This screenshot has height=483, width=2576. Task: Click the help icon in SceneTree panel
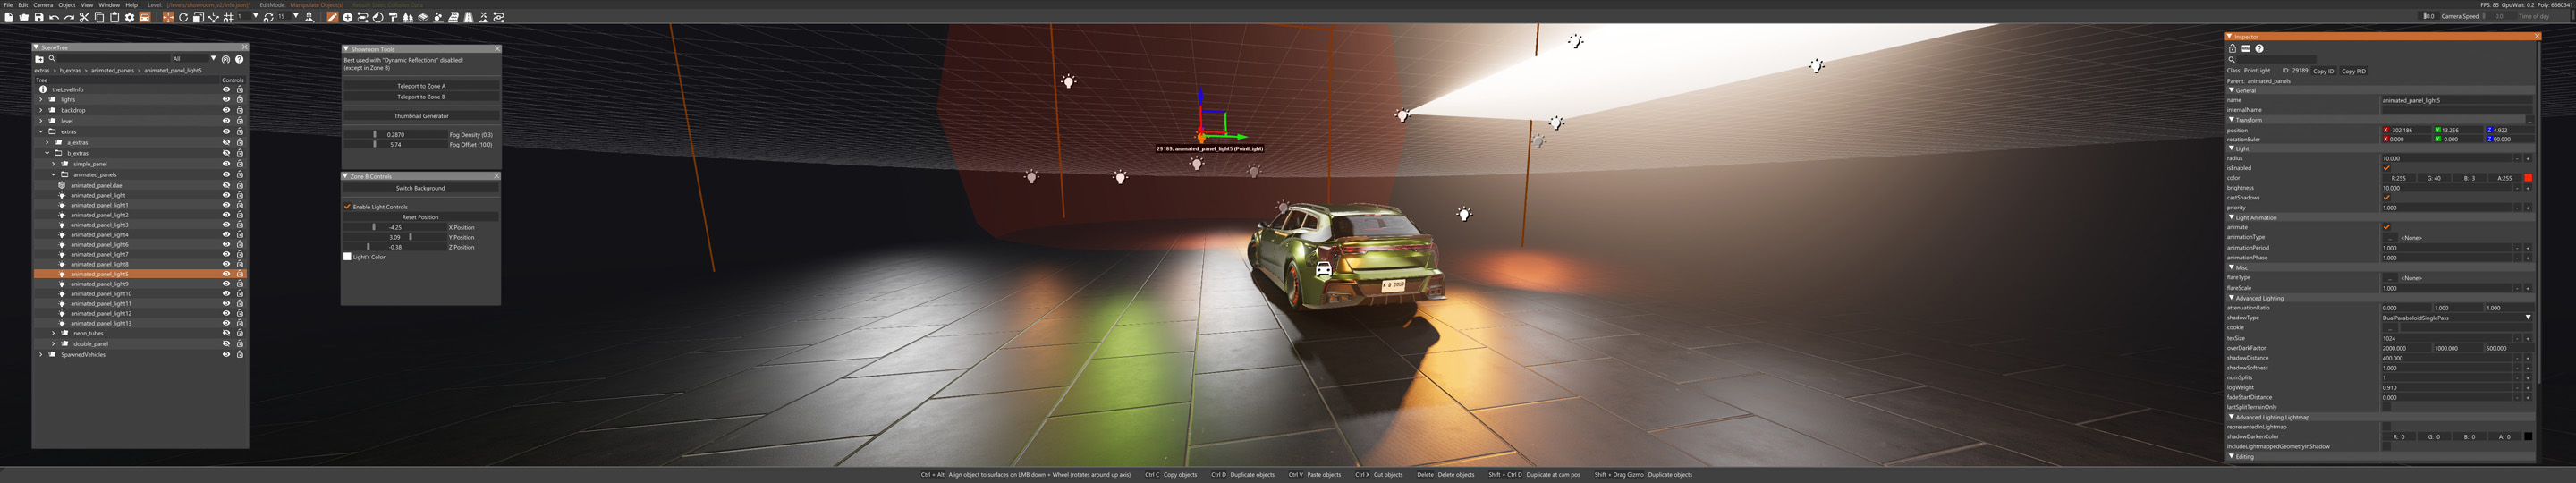(x=240, y=59)
